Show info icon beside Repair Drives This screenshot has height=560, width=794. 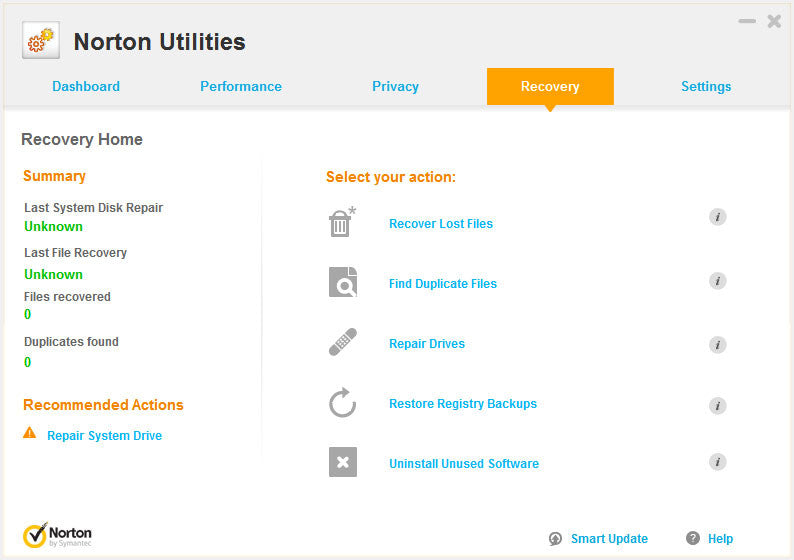(x=717, y=345)
